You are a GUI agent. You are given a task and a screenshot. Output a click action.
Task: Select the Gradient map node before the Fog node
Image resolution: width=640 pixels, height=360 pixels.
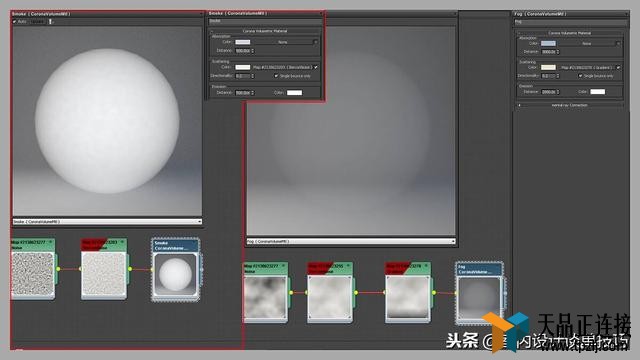tap(408, 293)
